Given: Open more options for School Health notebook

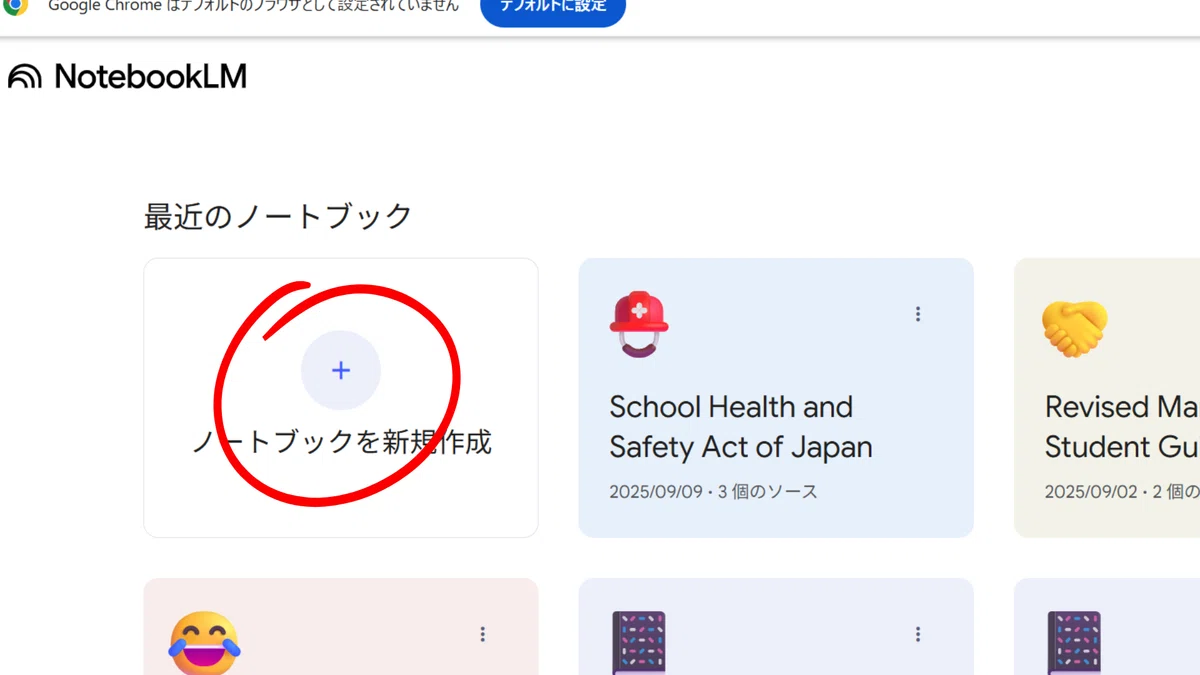Looking at the screenshot, I should click(x=918, y=314).
